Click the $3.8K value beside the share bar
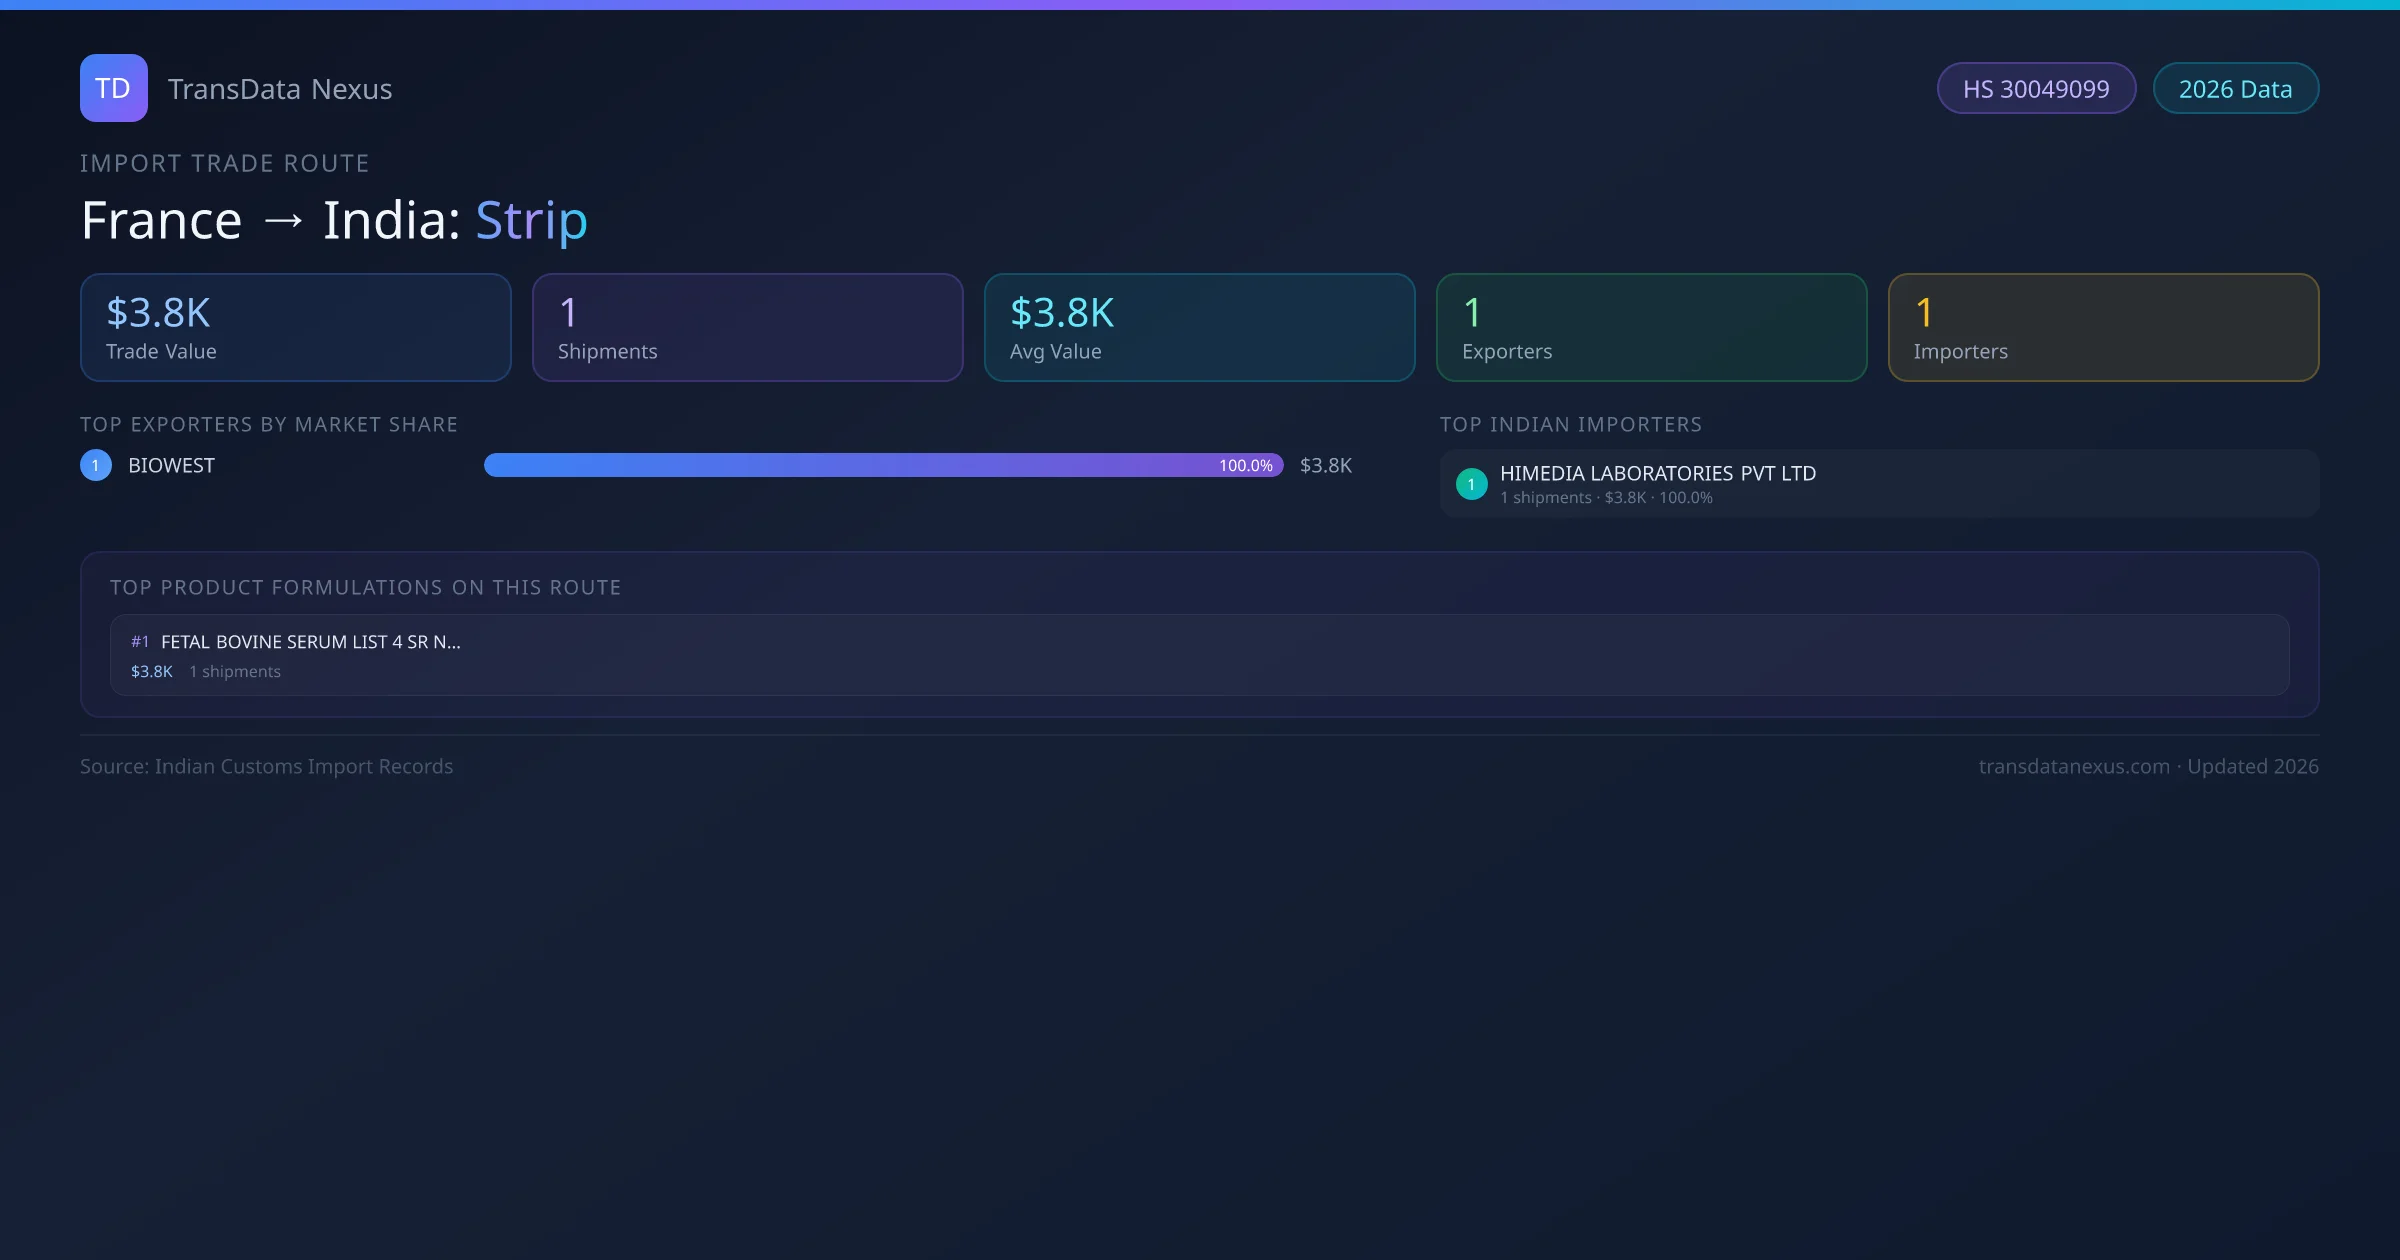 coord(1325,466)
